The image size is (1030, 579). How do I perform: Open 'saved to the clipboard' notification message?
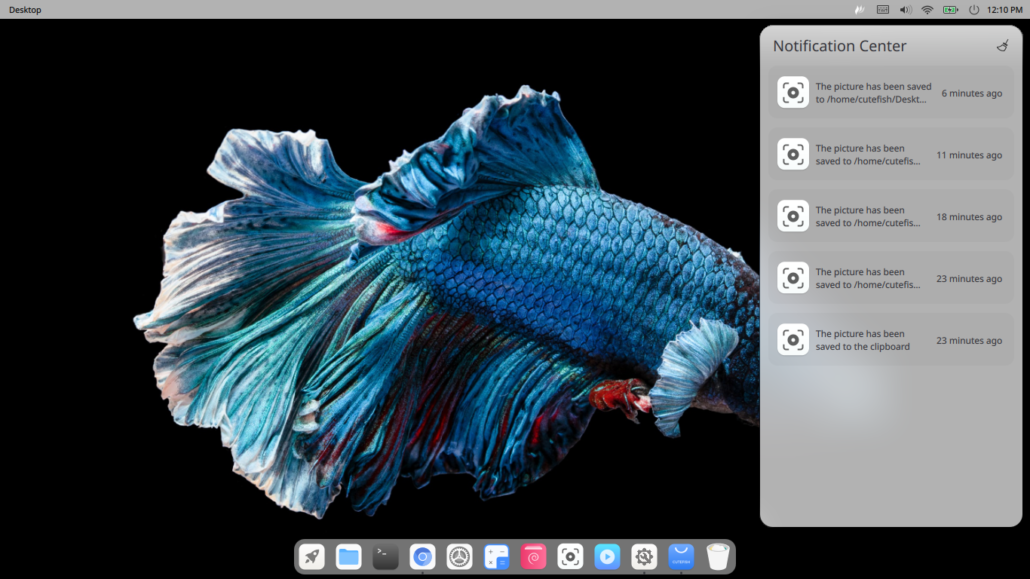(x=862, y=340)
